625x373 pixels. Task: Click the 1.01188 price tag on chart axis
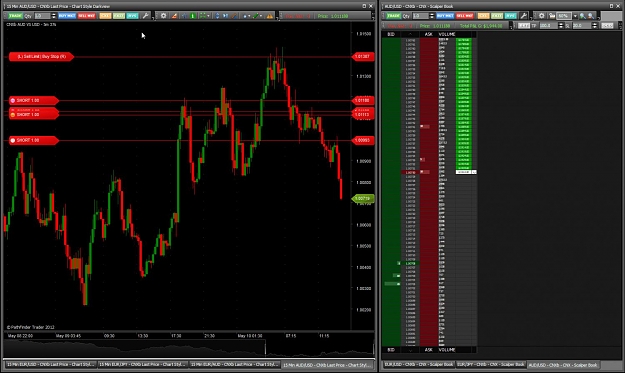pyautogui.click(x=363, y=100)
